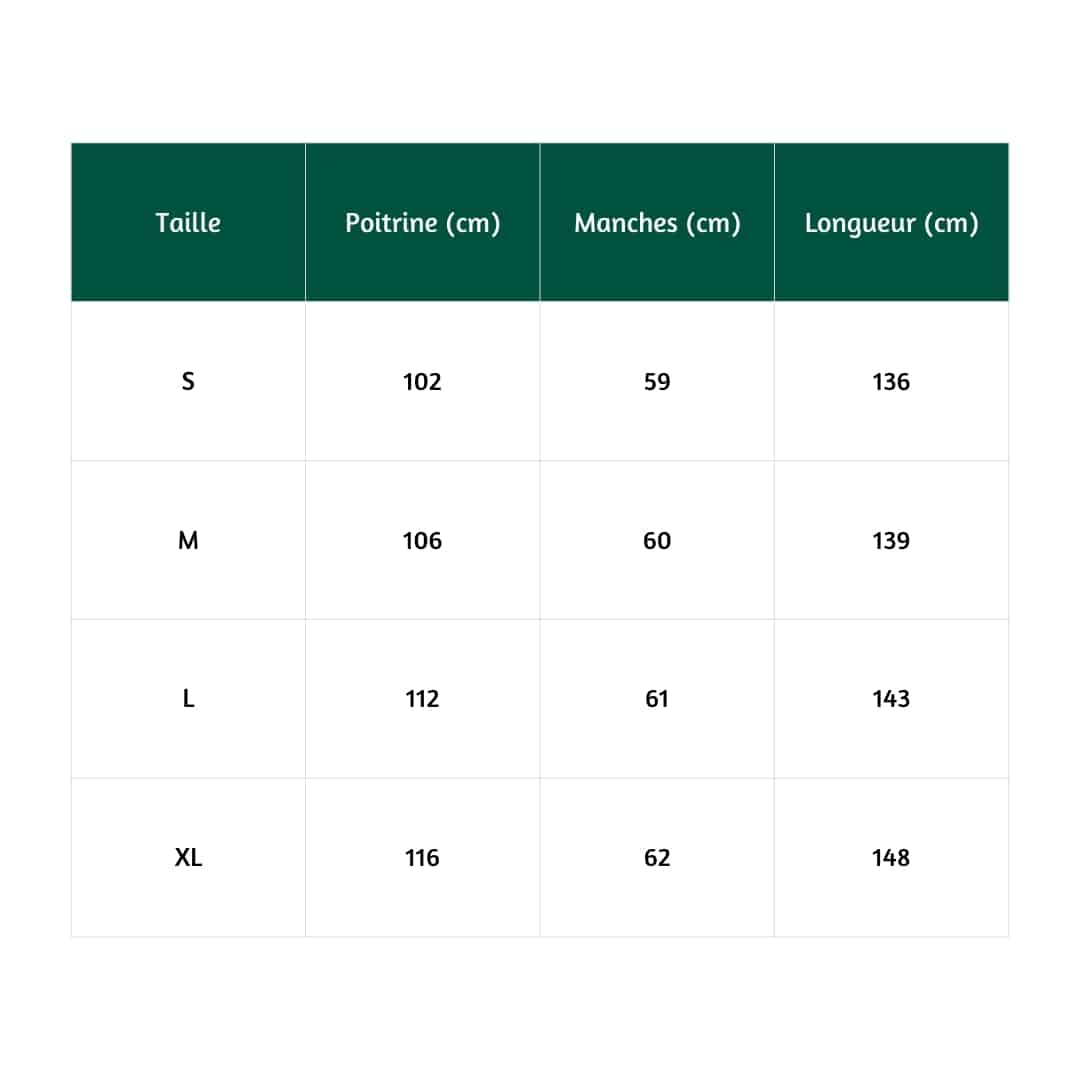Select the length value 139
Viewport: 1080px width, 1080px height.
point(891,540)
